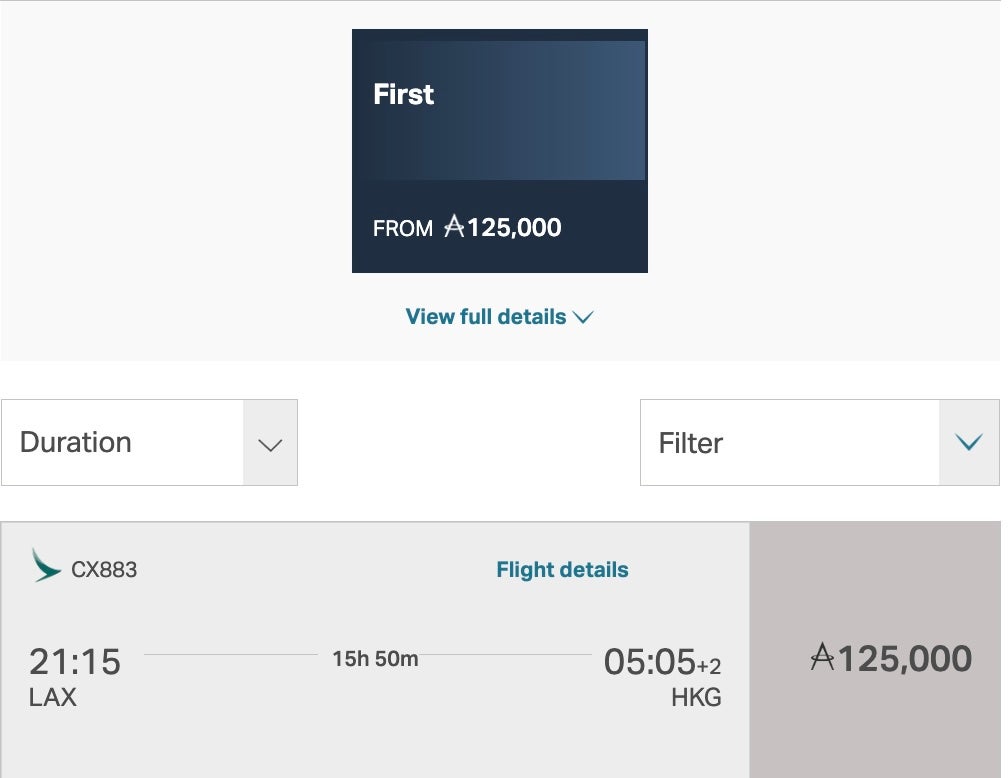The image size is (1008, 778).
Task: Click the Duration dropdown arrow
Action: [270, 443]
